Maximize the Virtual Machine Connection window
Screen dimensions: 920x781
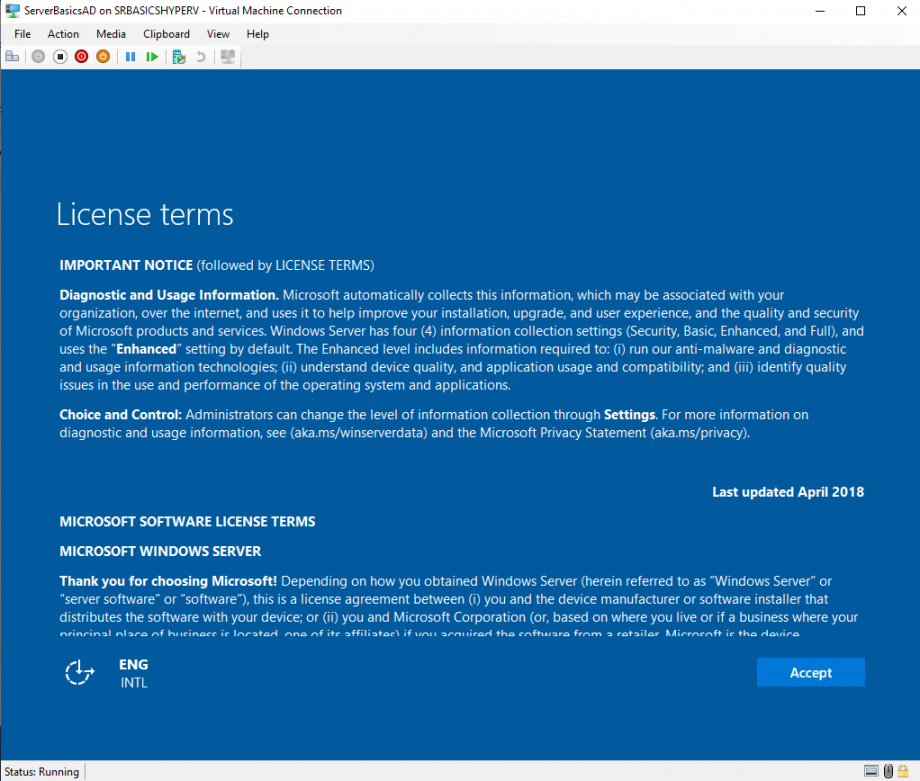coord(860,11)
